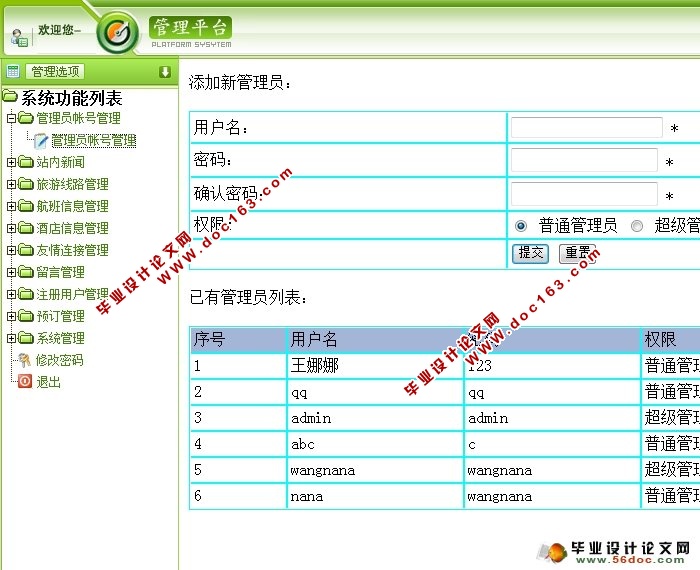
Task: Open 注册用户管理 in the sidebar
Action: pos(72,294)
